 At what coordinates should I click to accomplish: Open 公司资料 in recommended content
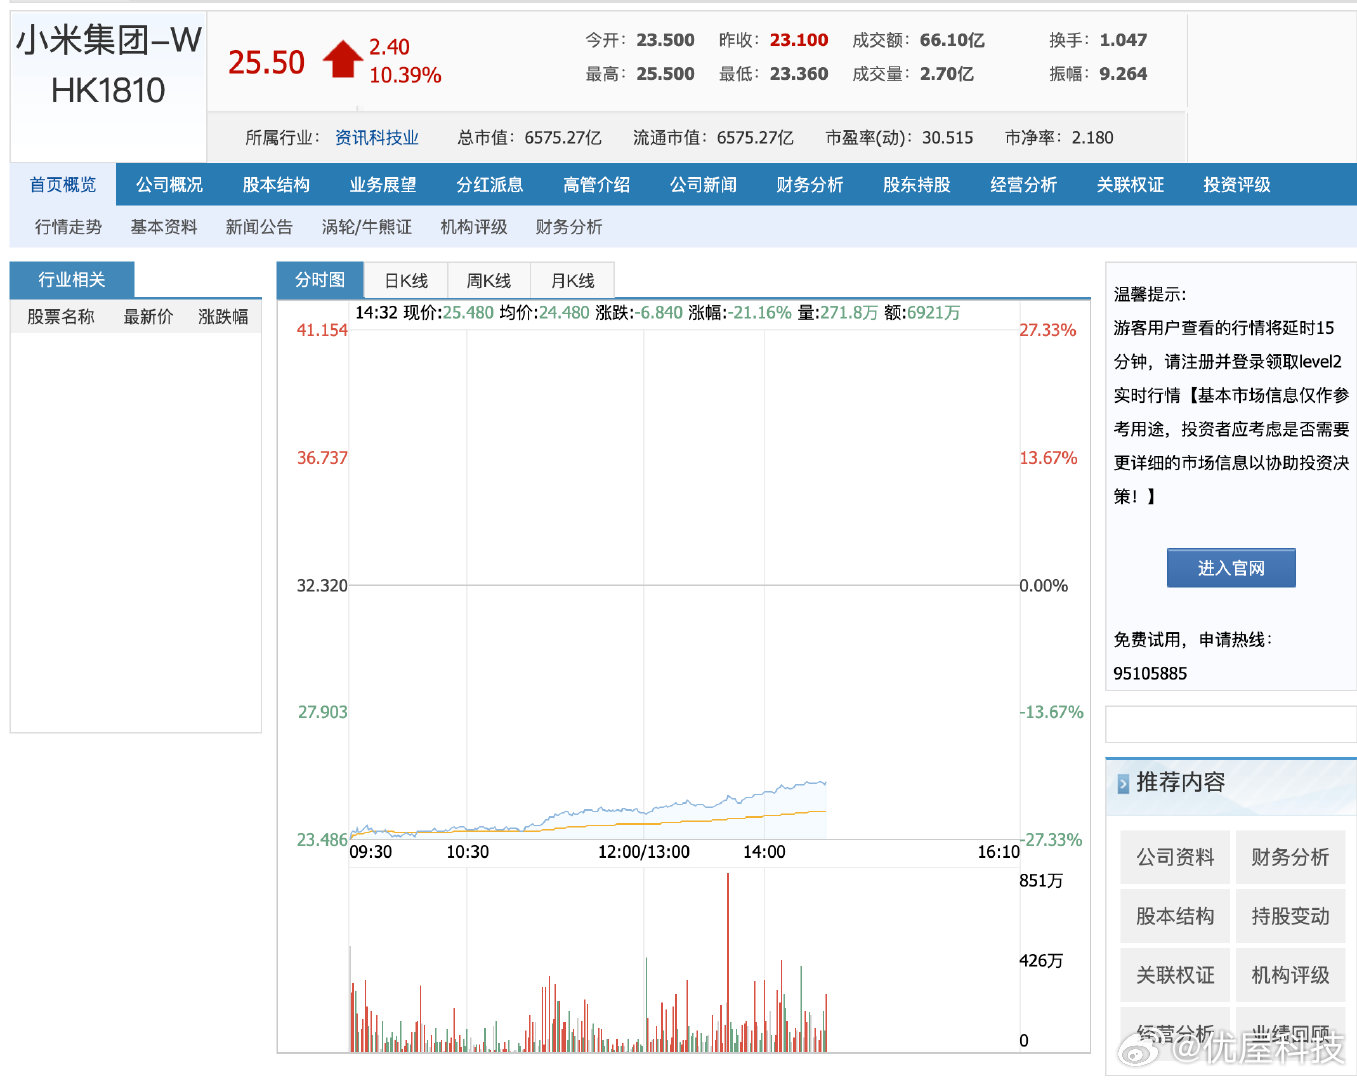tap(1175, 857)
